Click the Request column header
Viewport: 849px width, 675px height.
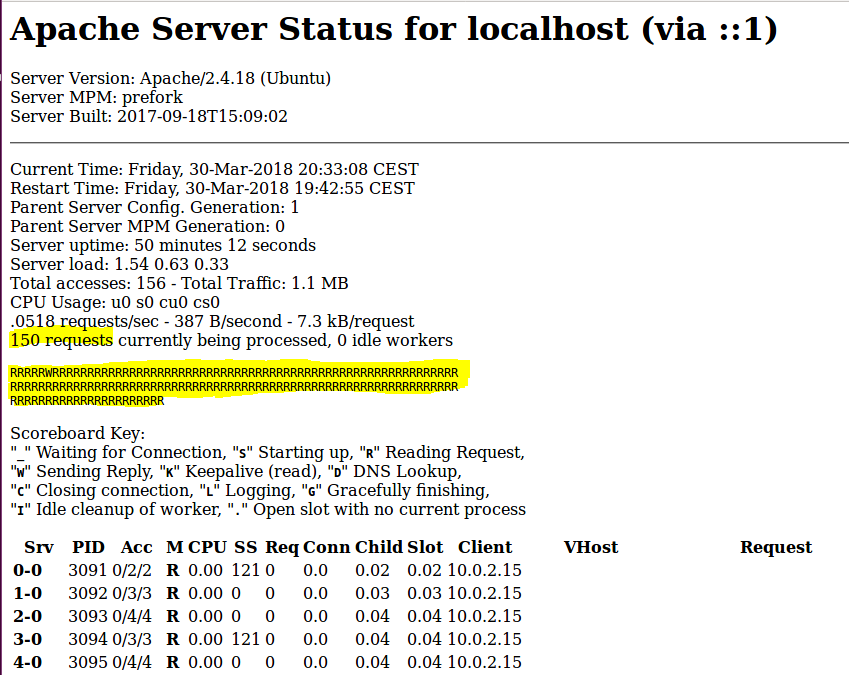click(x=775, y=547)
